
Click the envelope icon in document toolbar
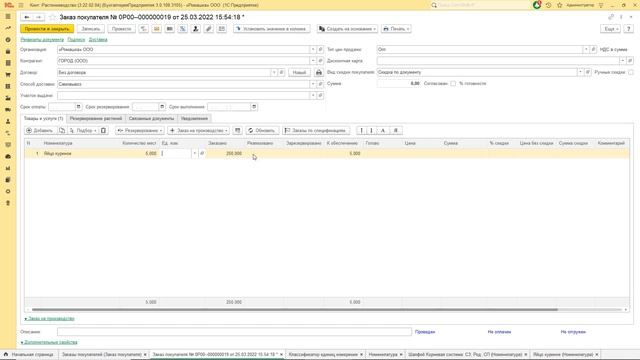(157, 29)
